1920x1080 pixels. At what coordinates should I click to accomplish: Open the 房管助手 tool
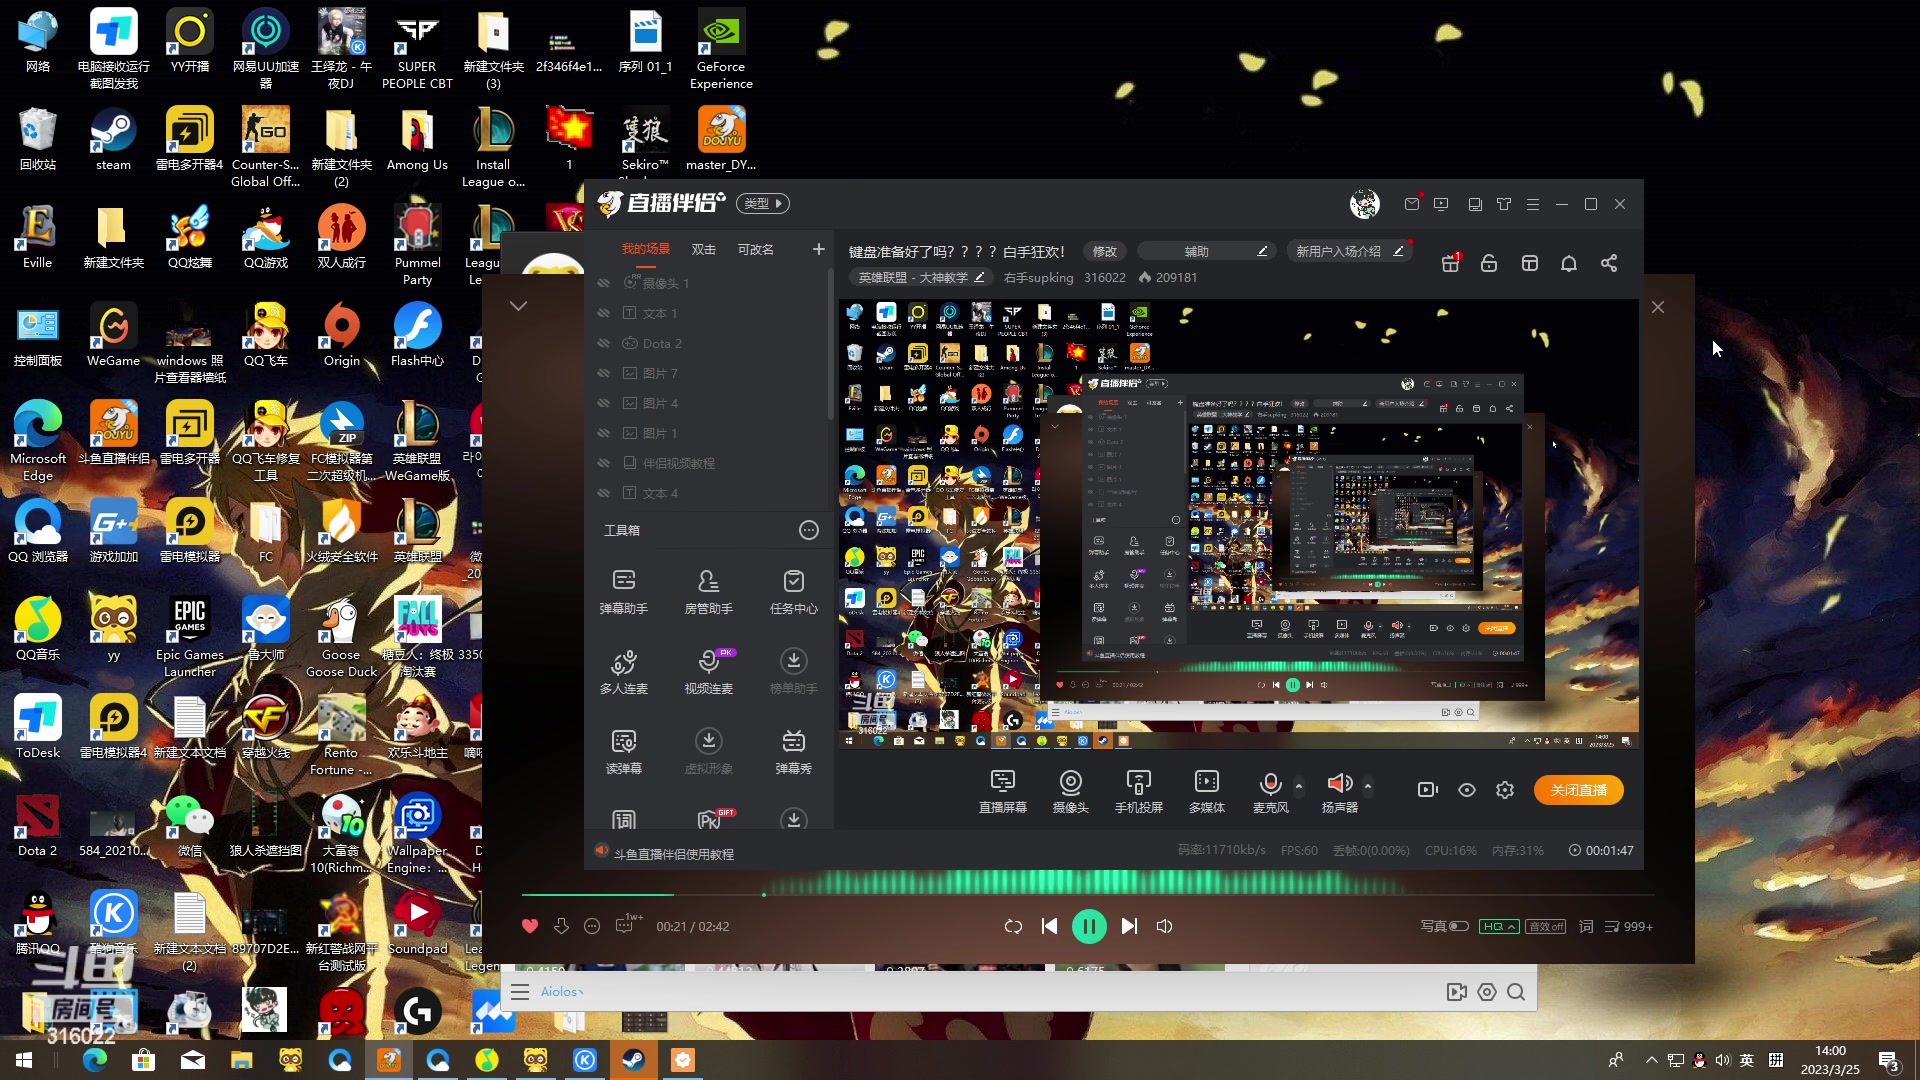(x=708, y=590)
